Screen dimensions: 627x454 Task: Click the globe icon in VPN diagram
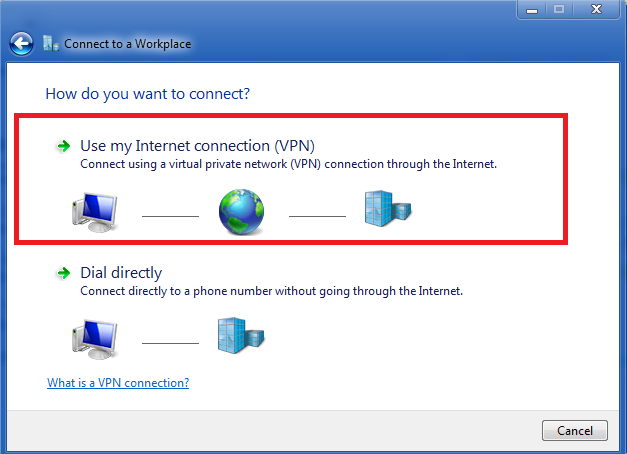[x=241, y=212]
